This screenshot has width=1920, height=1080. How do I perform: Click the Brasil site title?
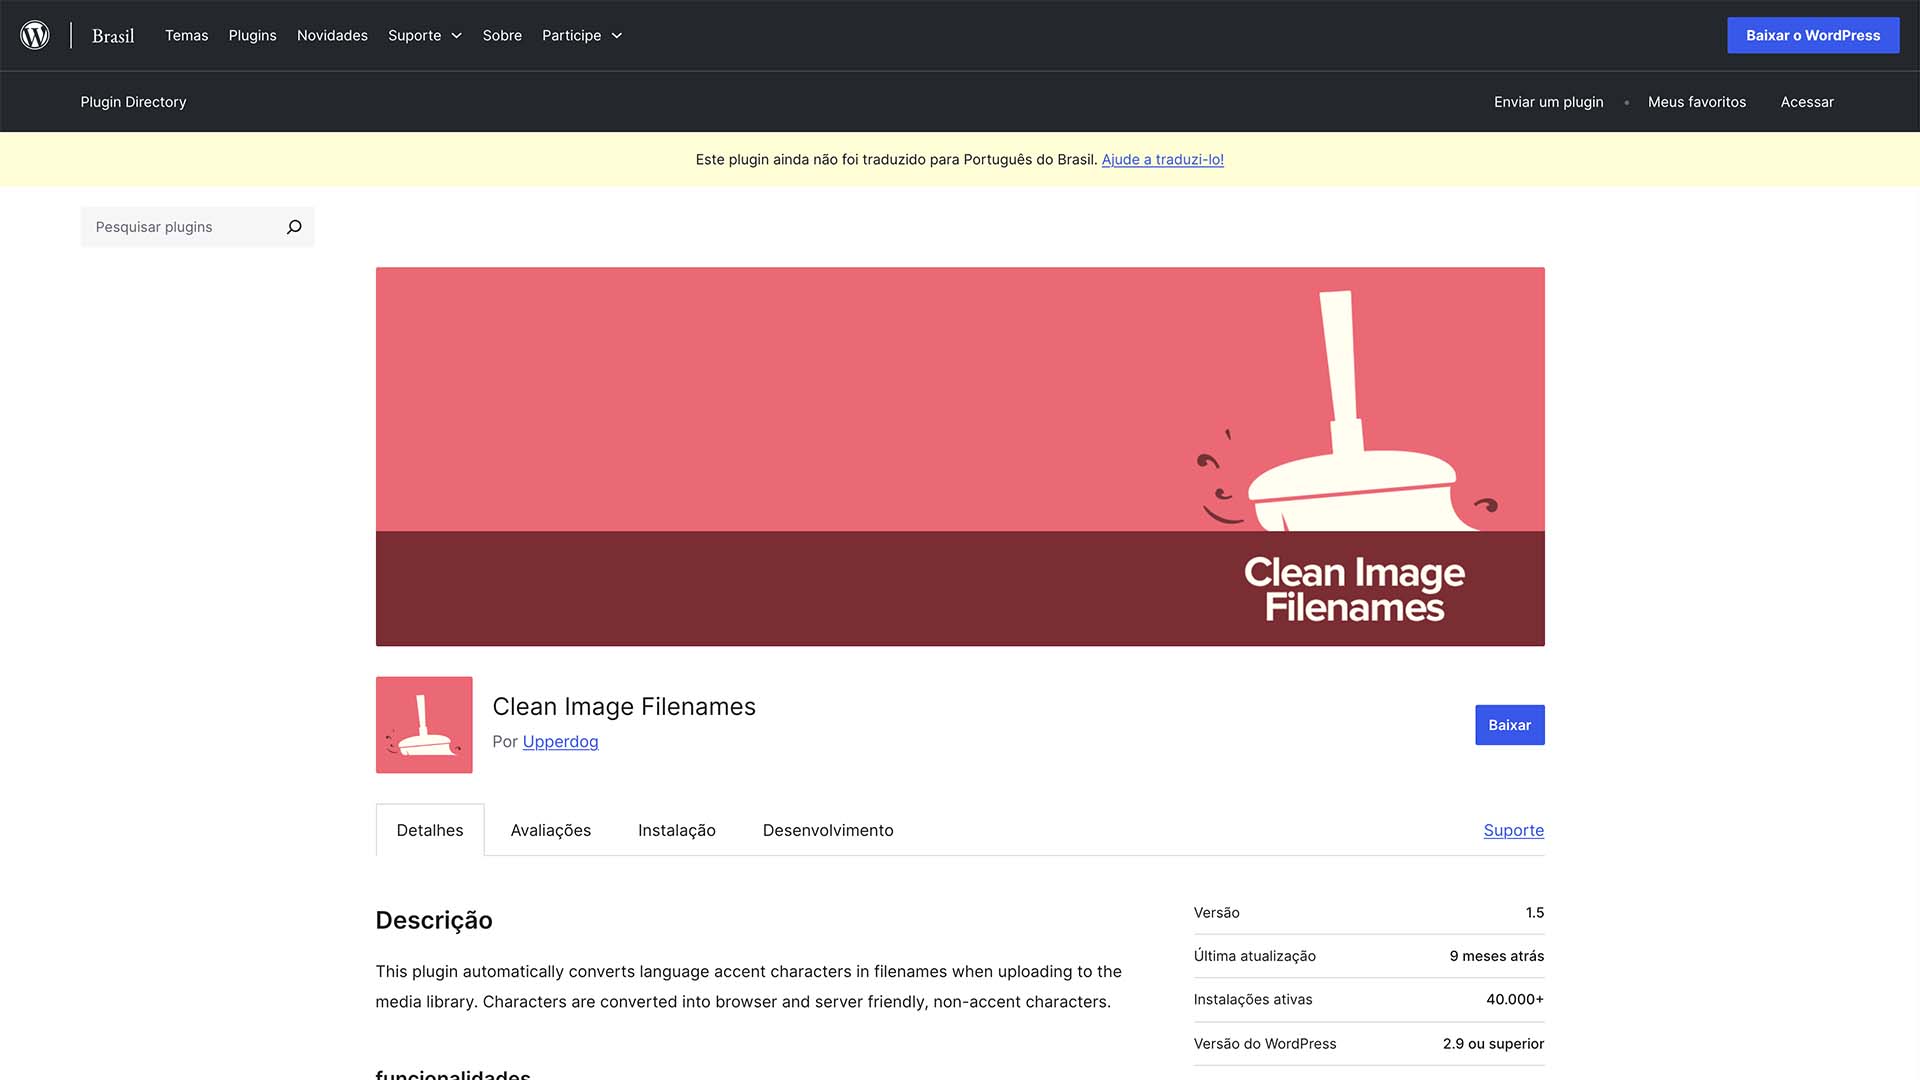point(113,36)
